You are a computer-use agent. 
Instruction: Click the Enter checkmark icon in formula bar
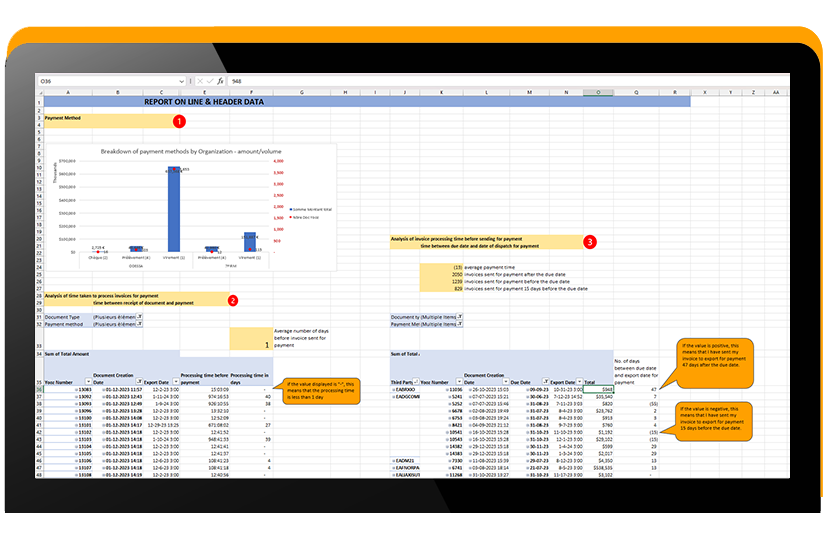point(210,81)
